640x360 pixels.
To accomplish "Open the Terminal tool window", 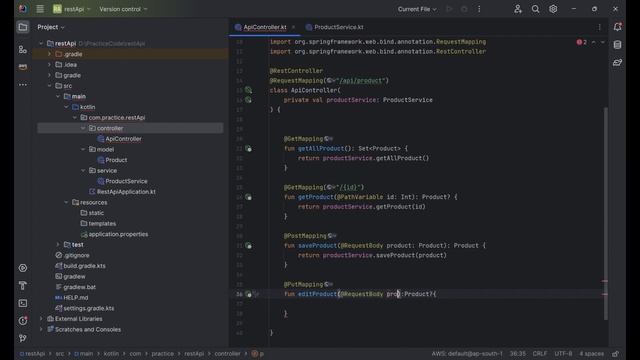I will click(x=23, y=303).
